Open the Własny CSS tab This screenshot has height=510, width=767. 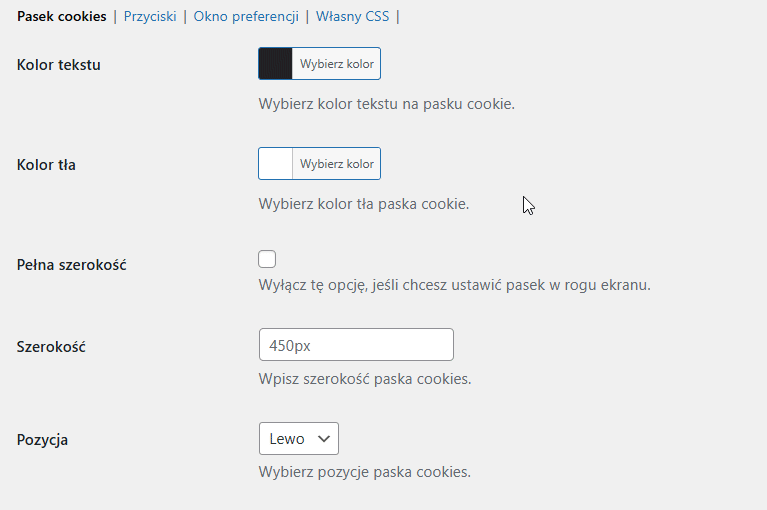click(352, 17)
